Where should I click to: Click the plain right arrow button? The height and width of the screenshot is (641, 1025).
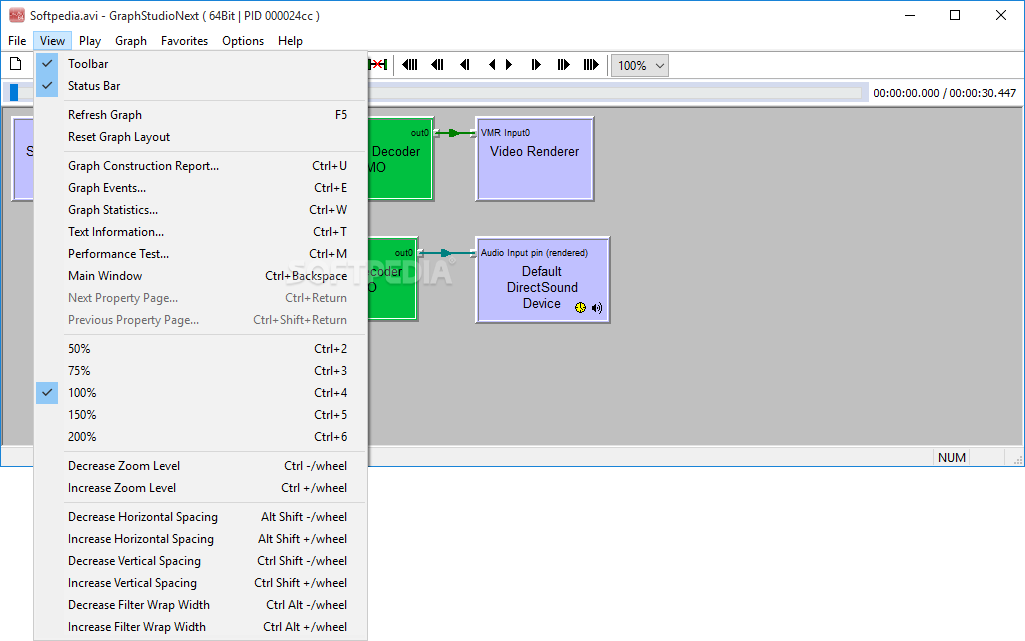509,65
